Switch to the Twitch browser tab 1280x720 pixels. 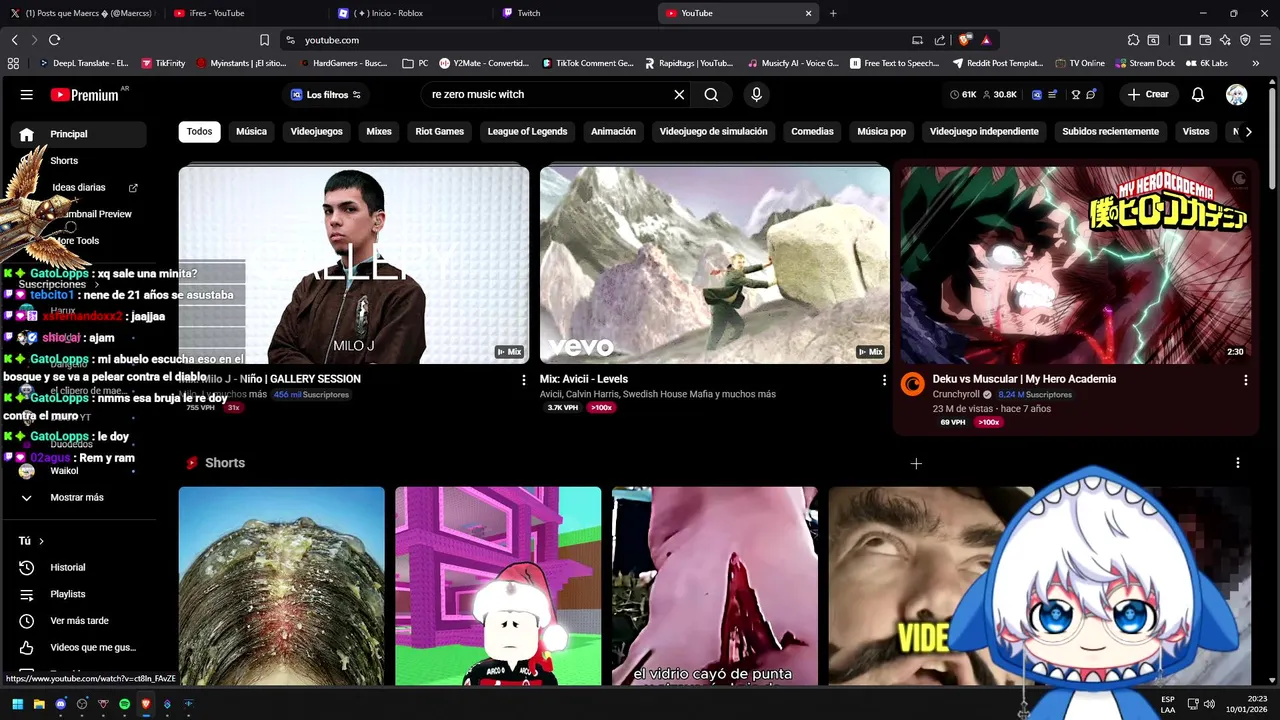pos(573,13)
